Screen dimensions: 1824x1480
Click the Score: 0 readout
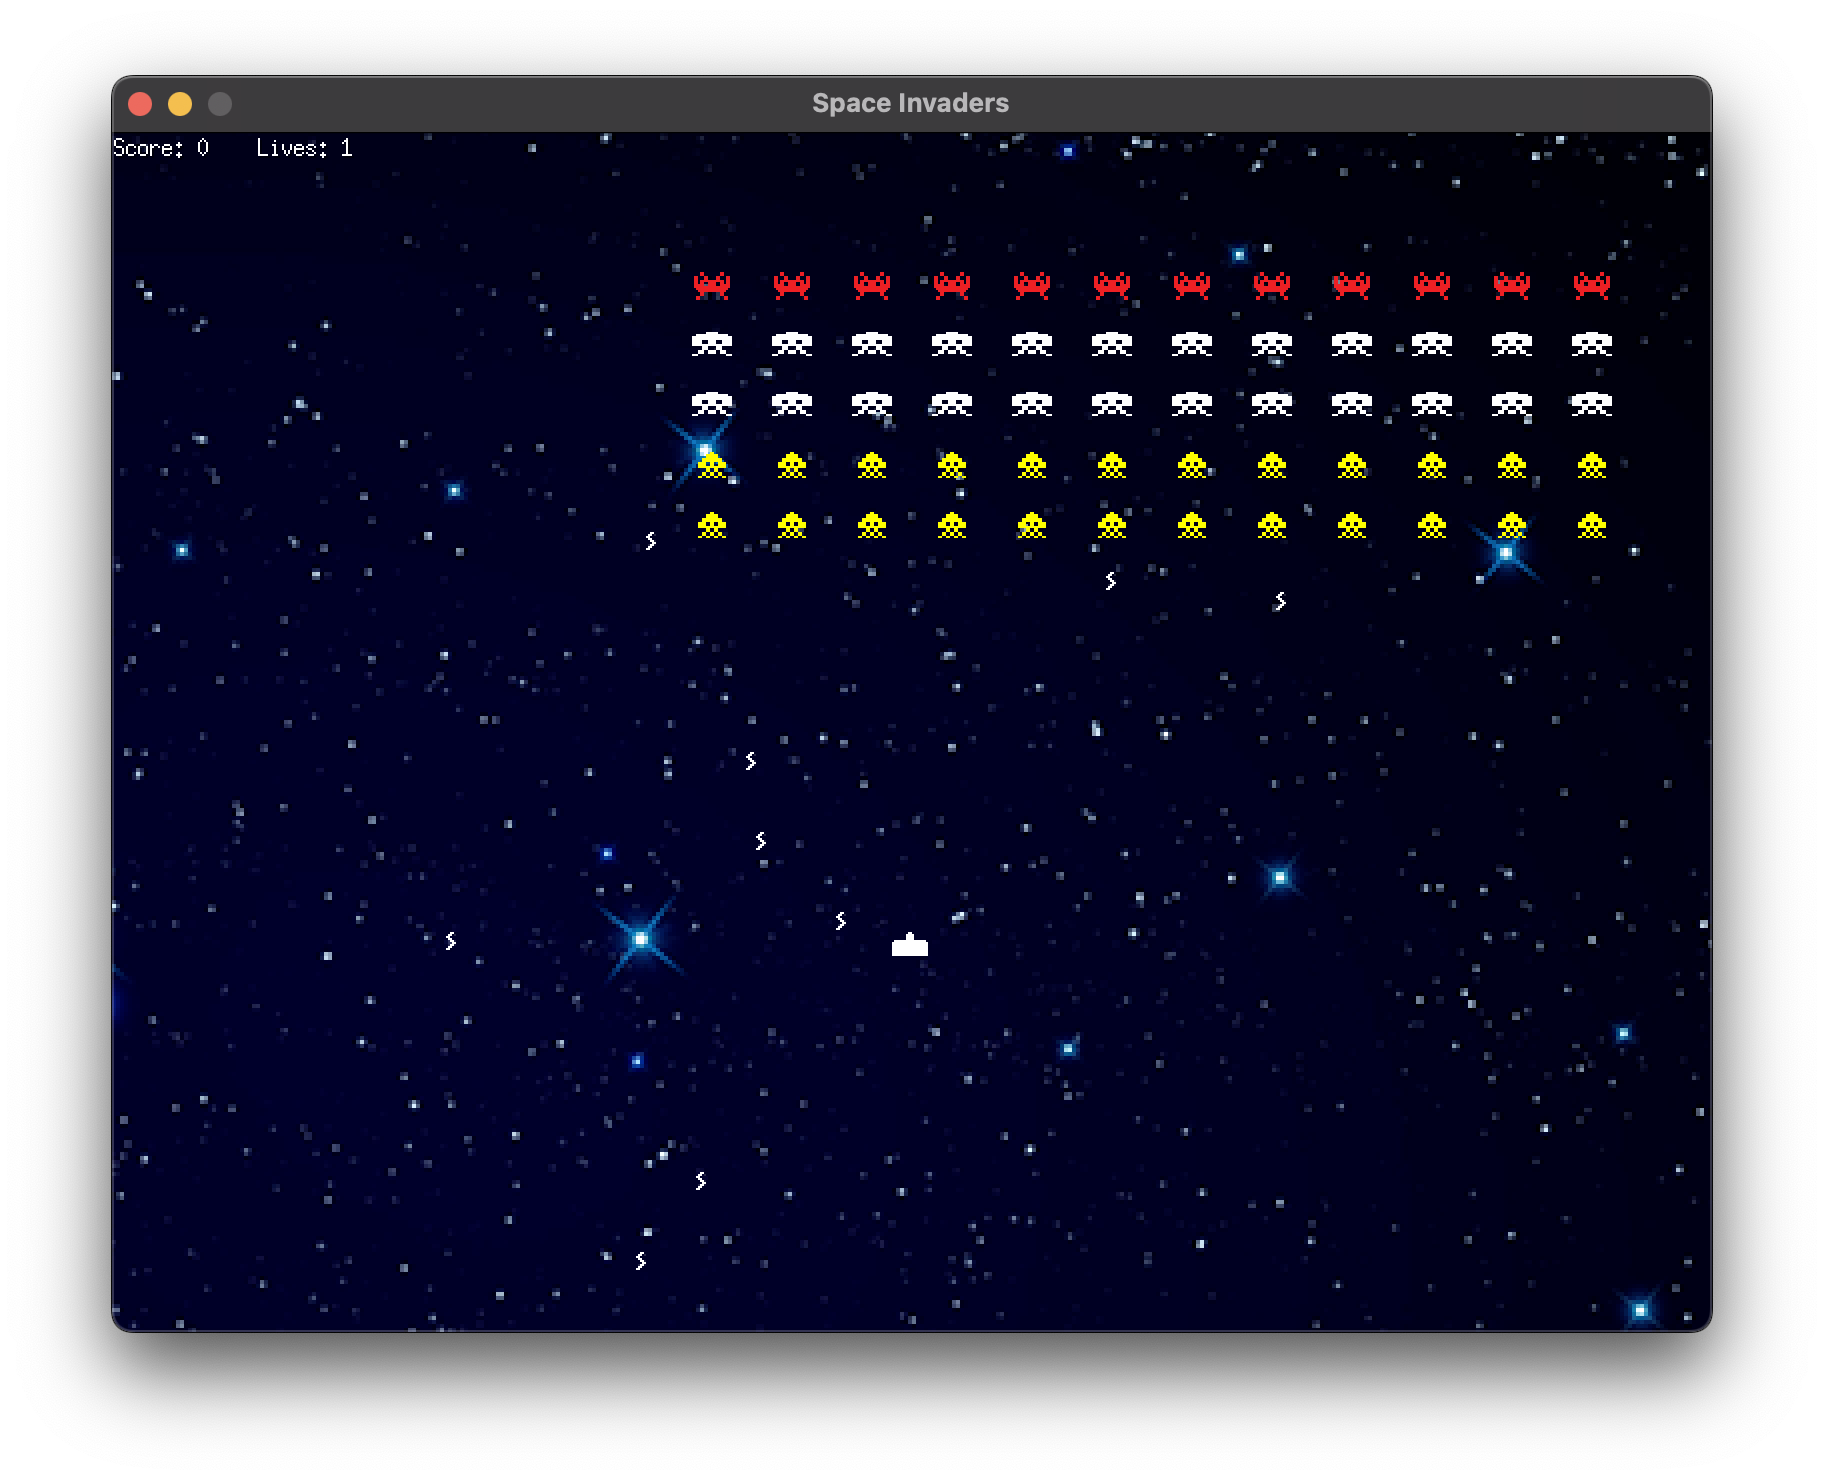tap(161, 148)
